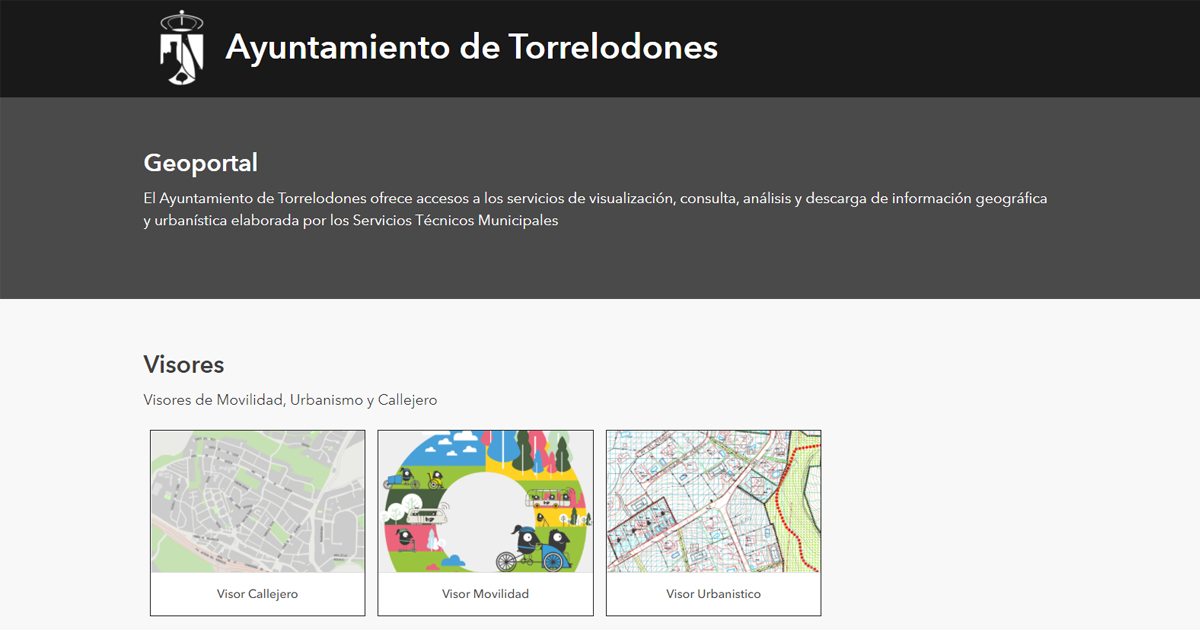Click the Torrelodones coat of arms logo

tap(182, 48)
